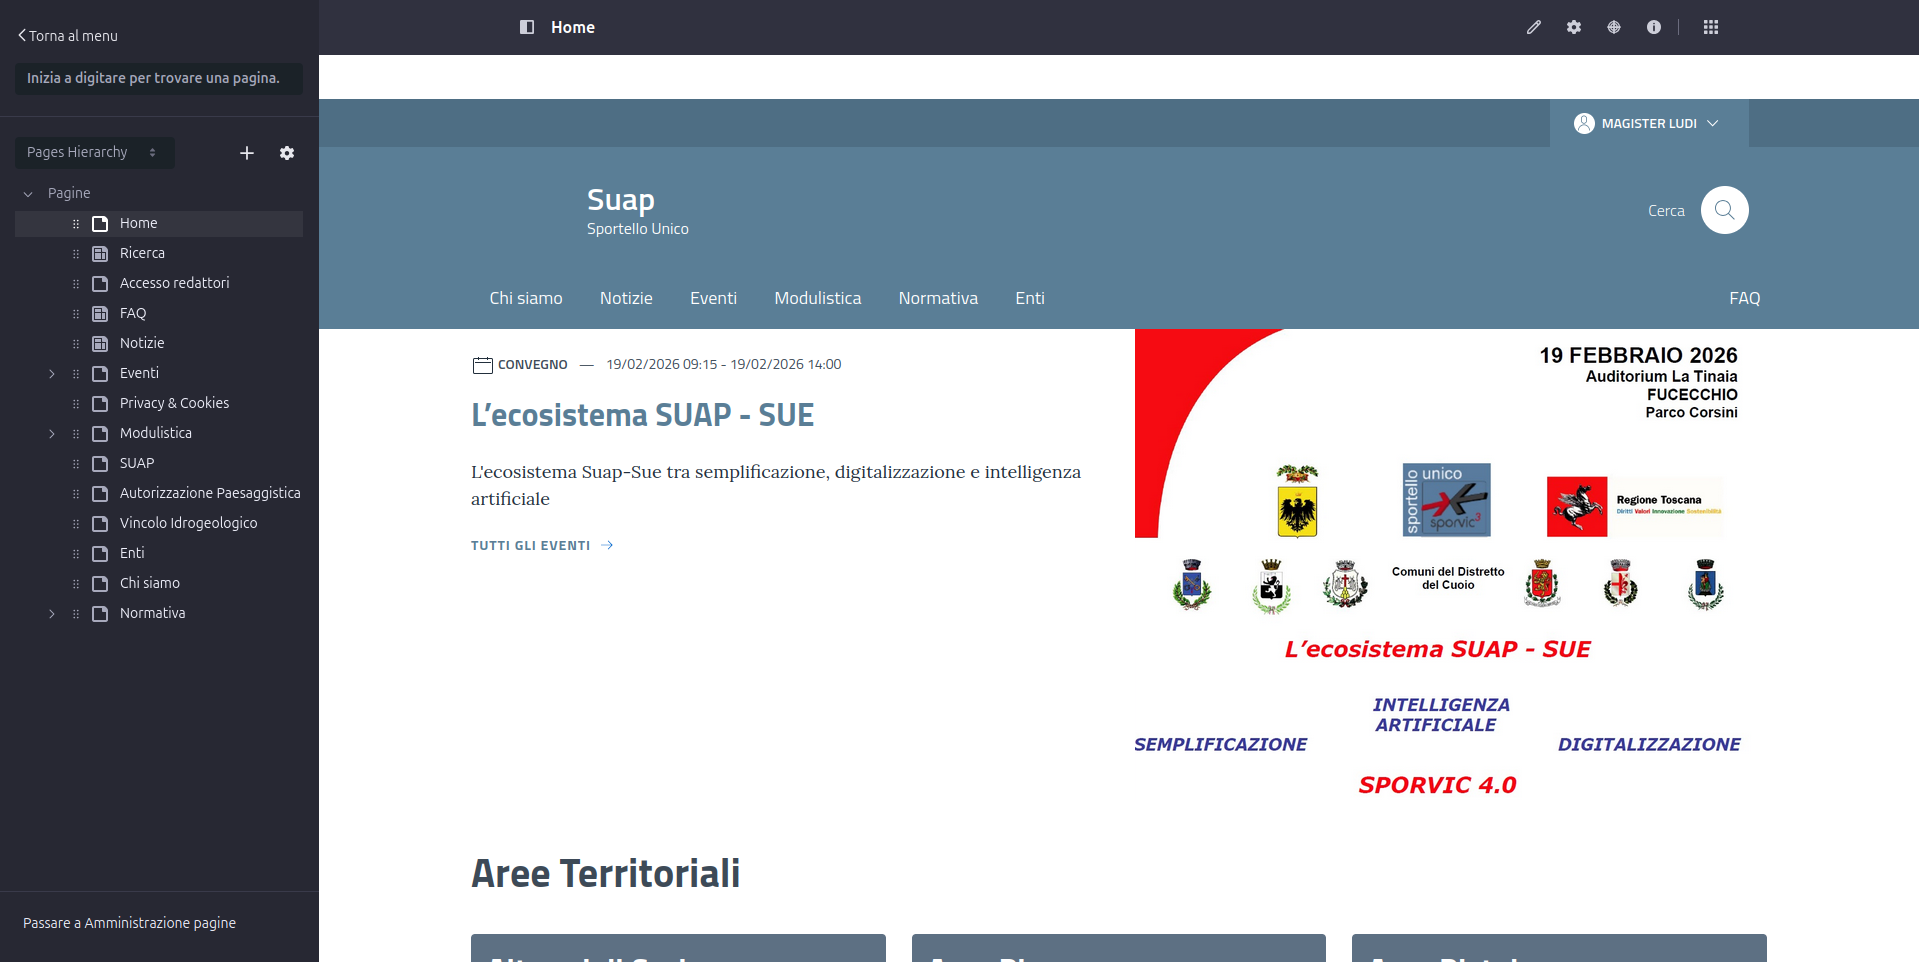Open the page info icon

(1653, 27)
